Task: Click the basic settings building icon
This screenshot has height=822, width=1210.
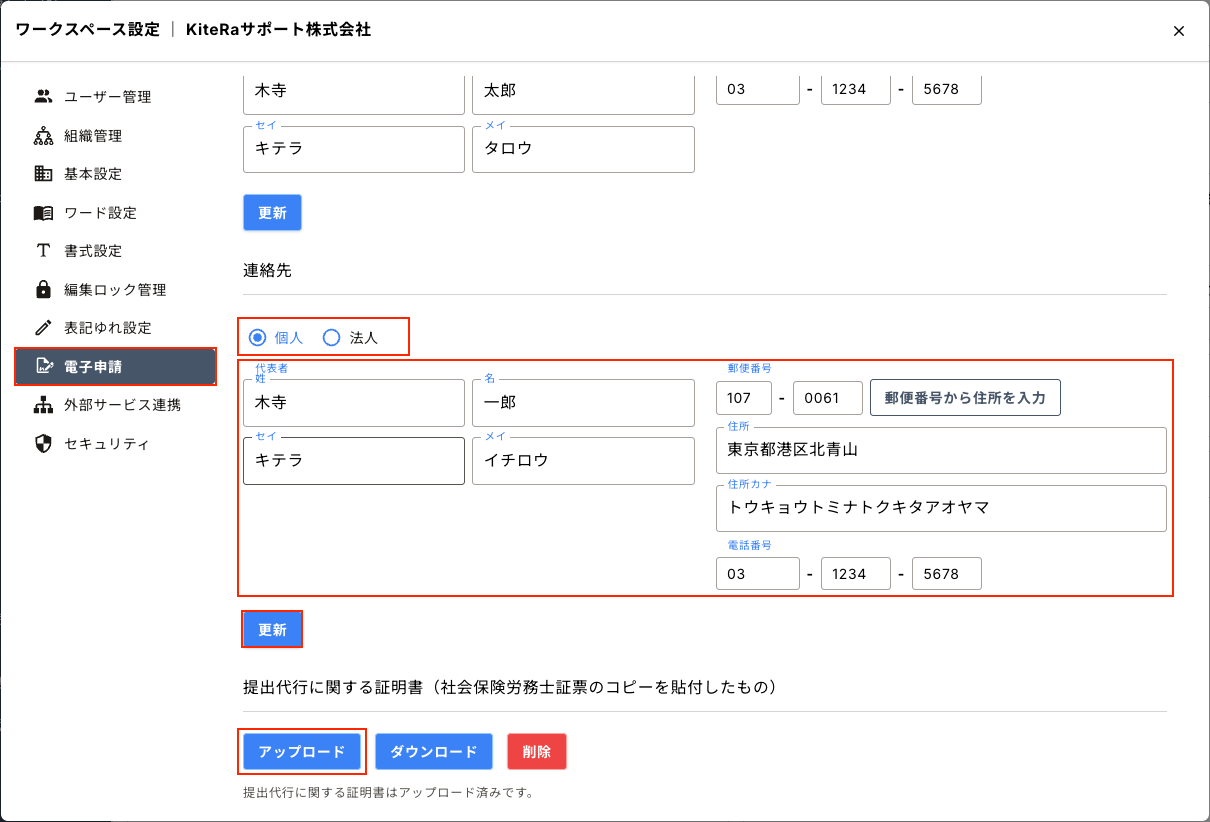Action: click(x=43, y=174)
